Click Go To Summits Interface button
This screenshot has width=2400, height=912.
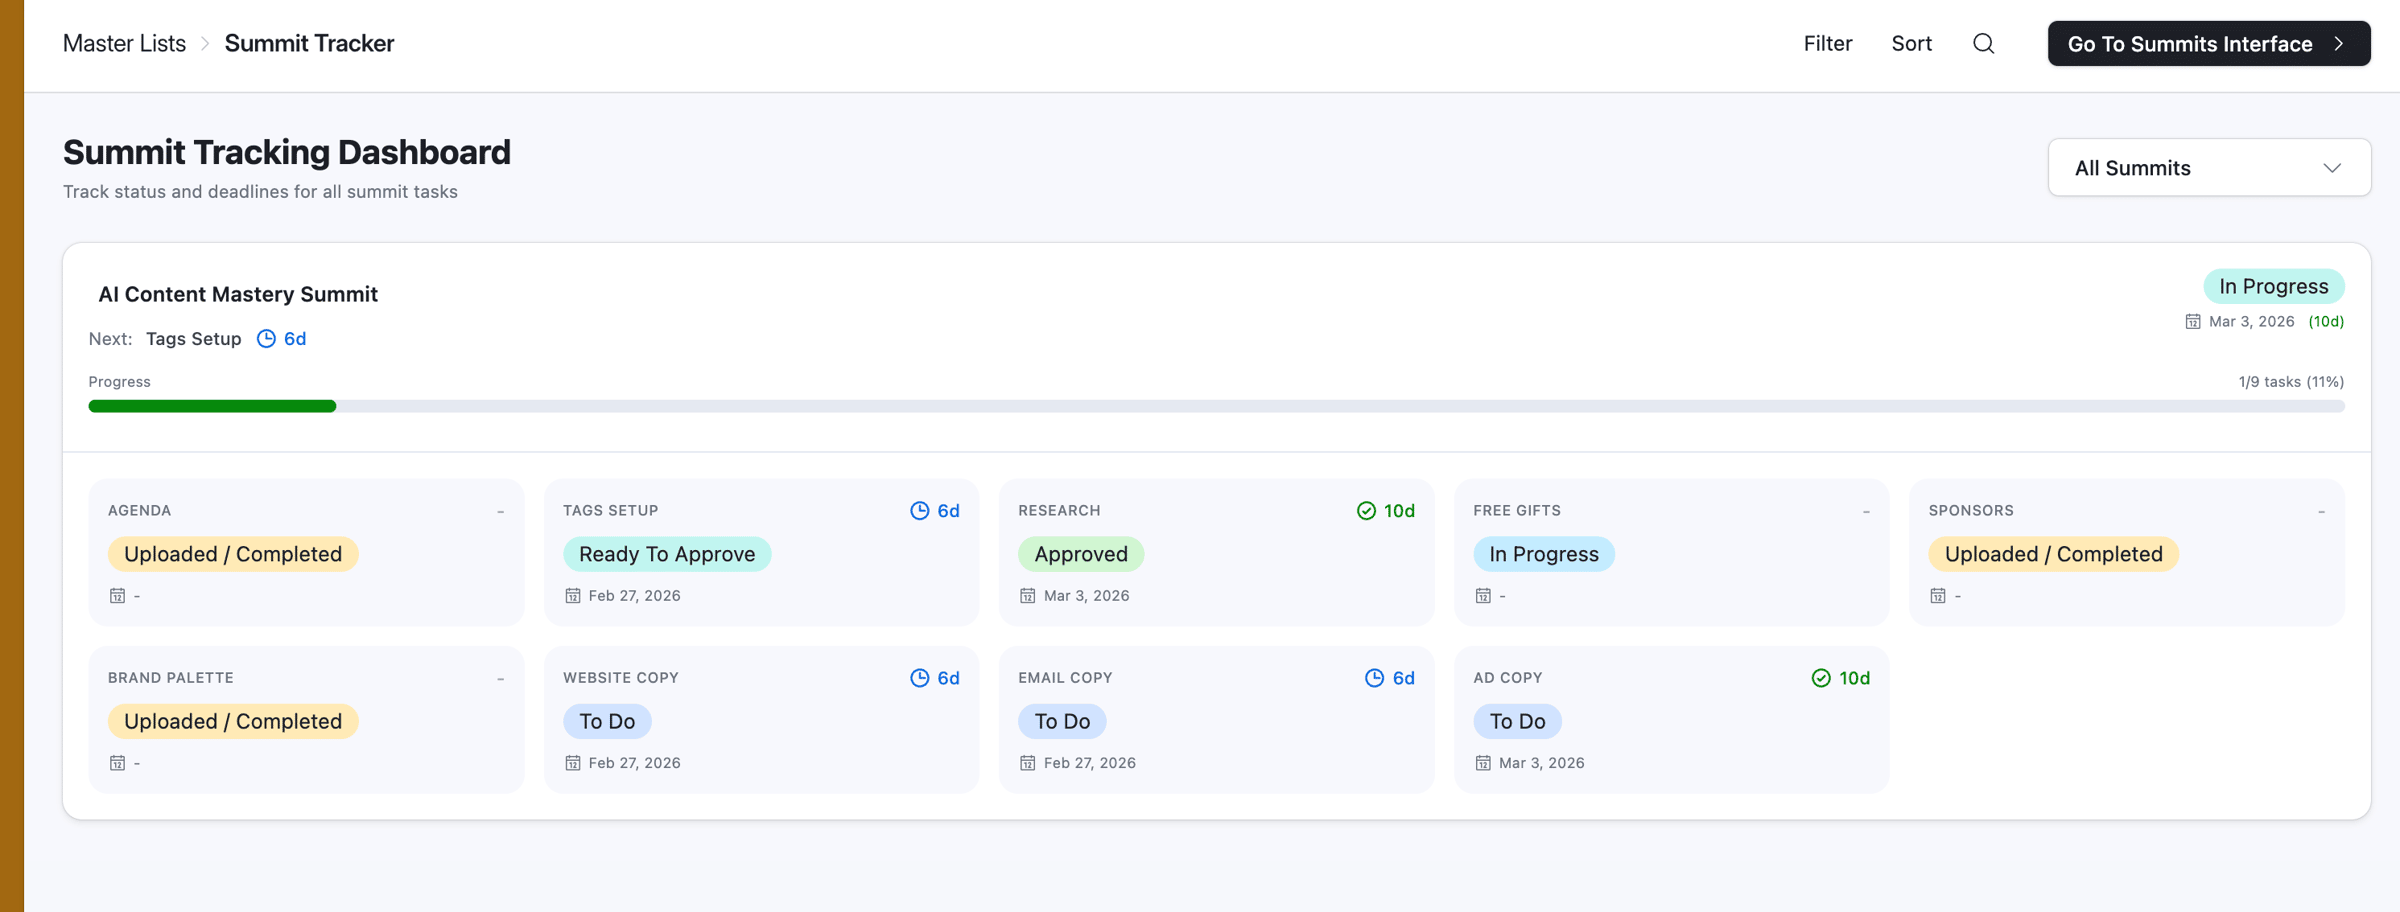pyautogui.click(x=2208, y=44)
